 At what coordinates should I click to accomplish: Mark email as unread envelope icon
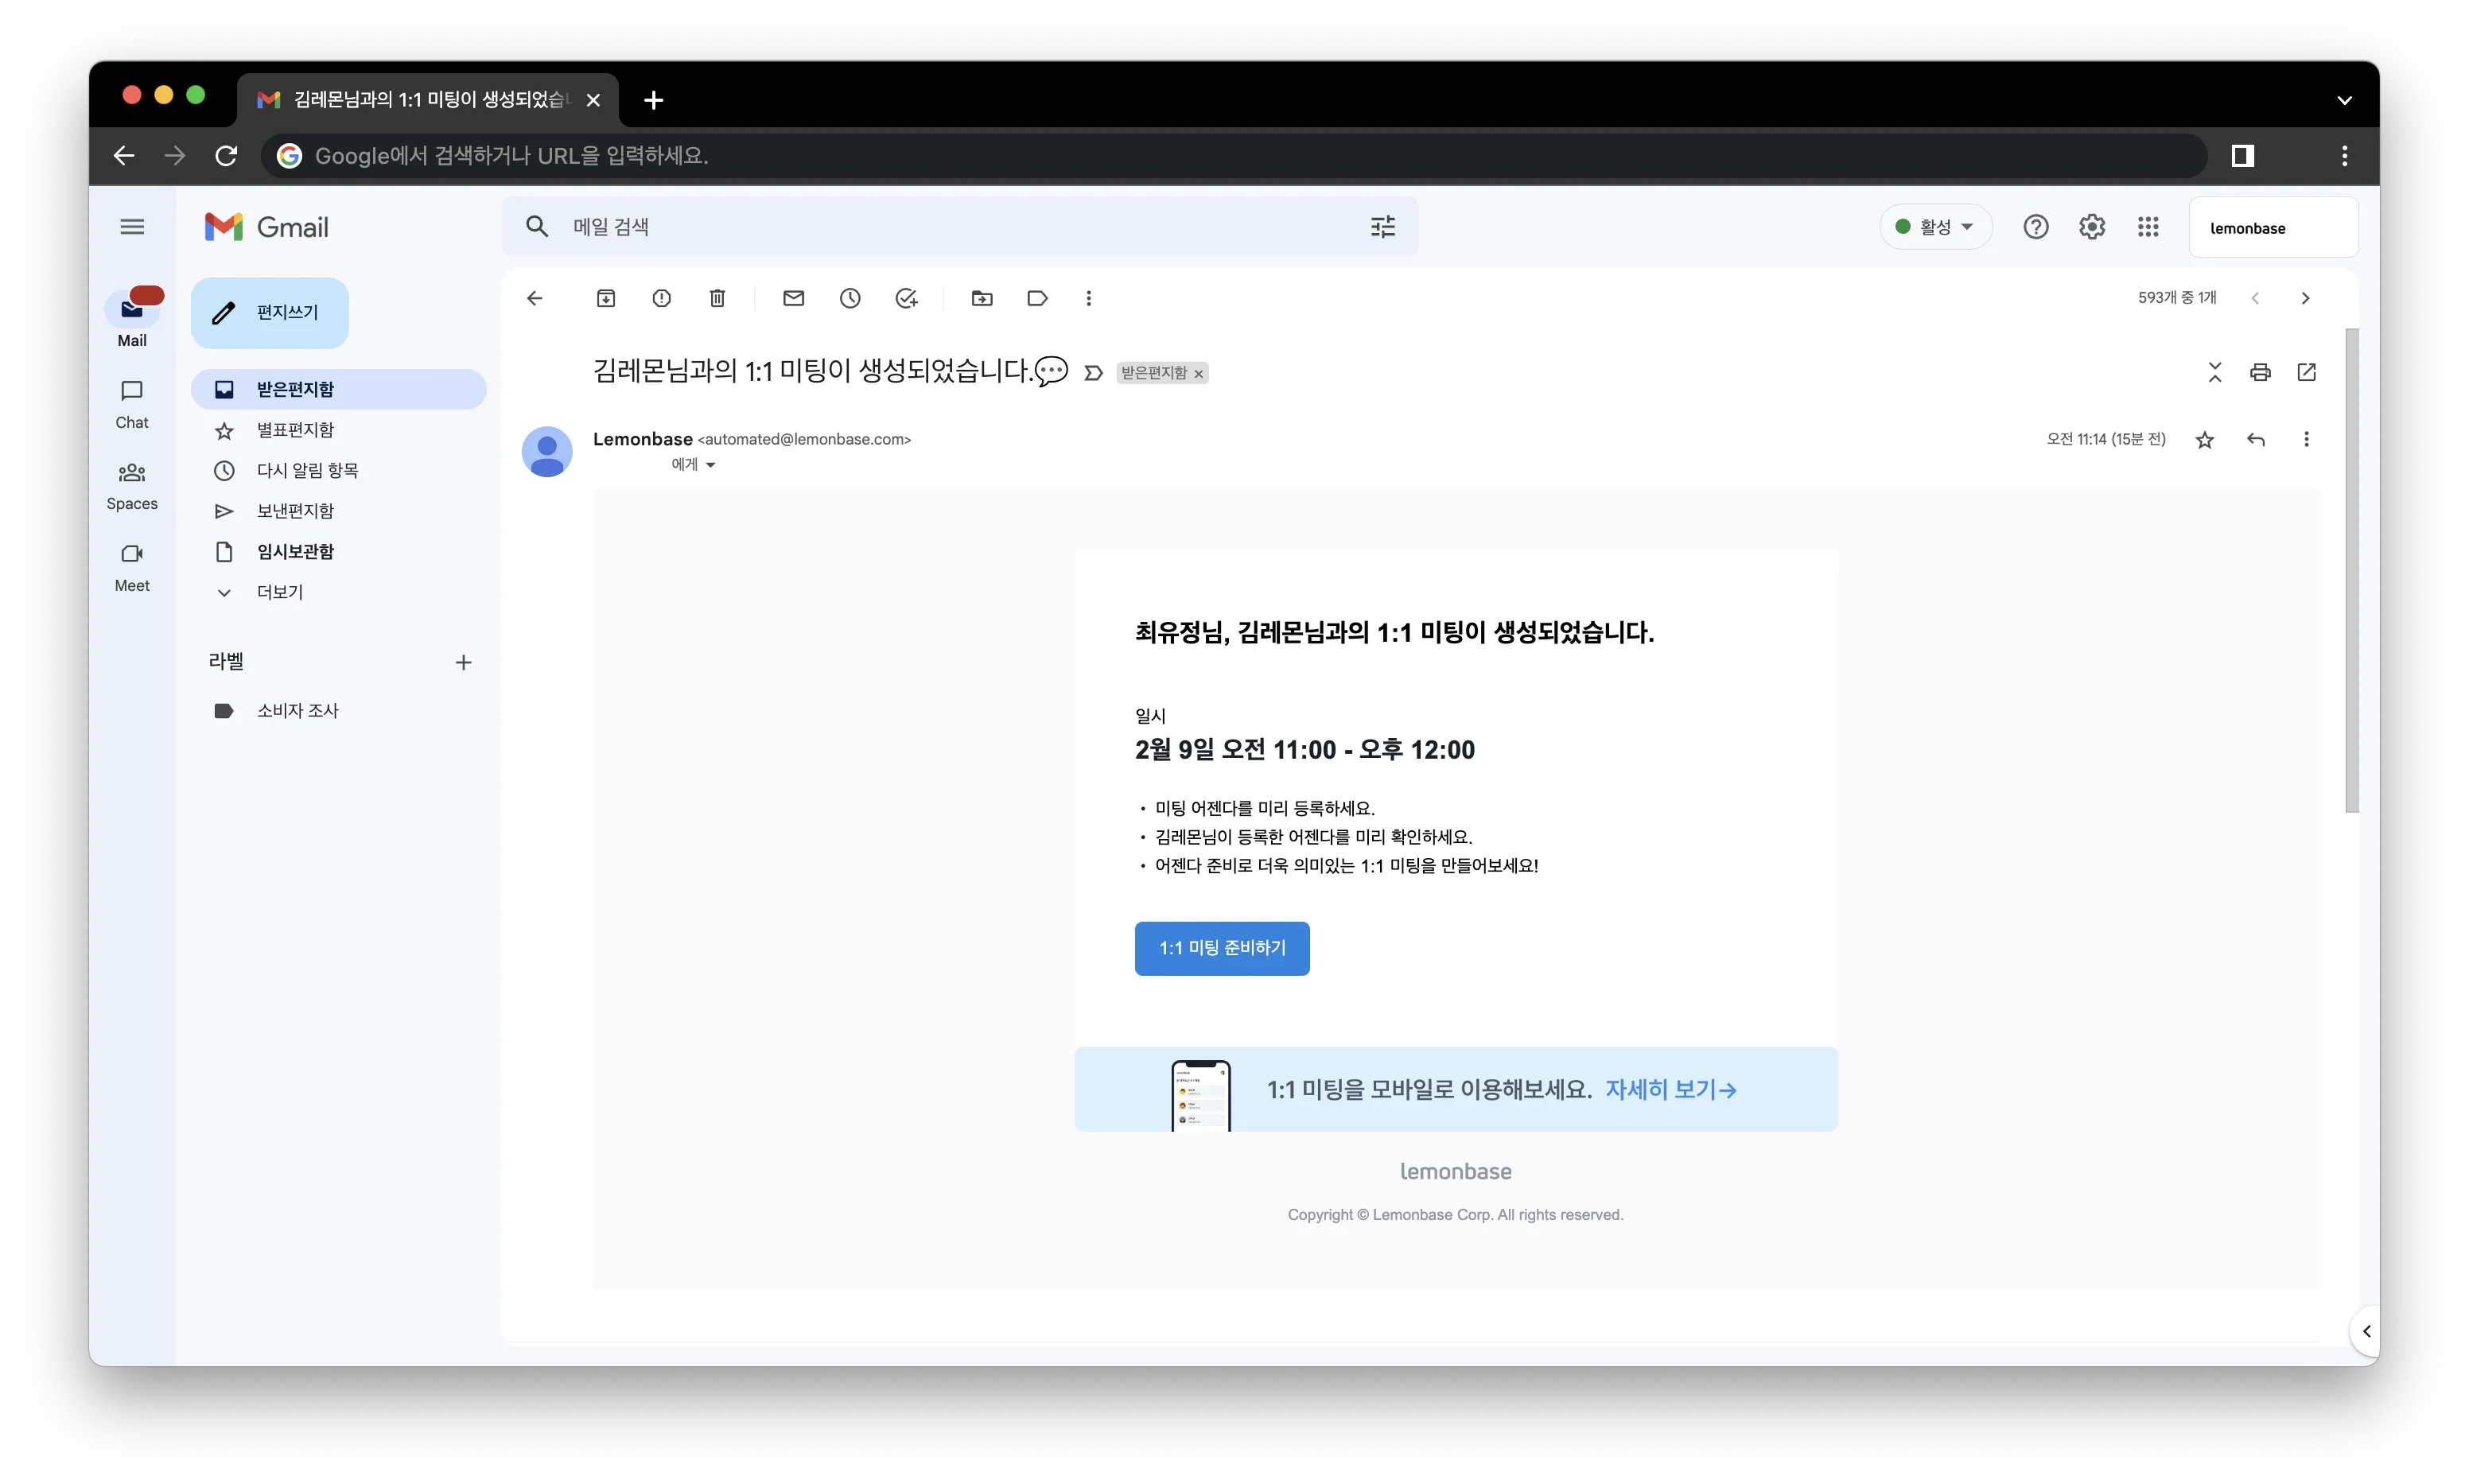point(793,298)
